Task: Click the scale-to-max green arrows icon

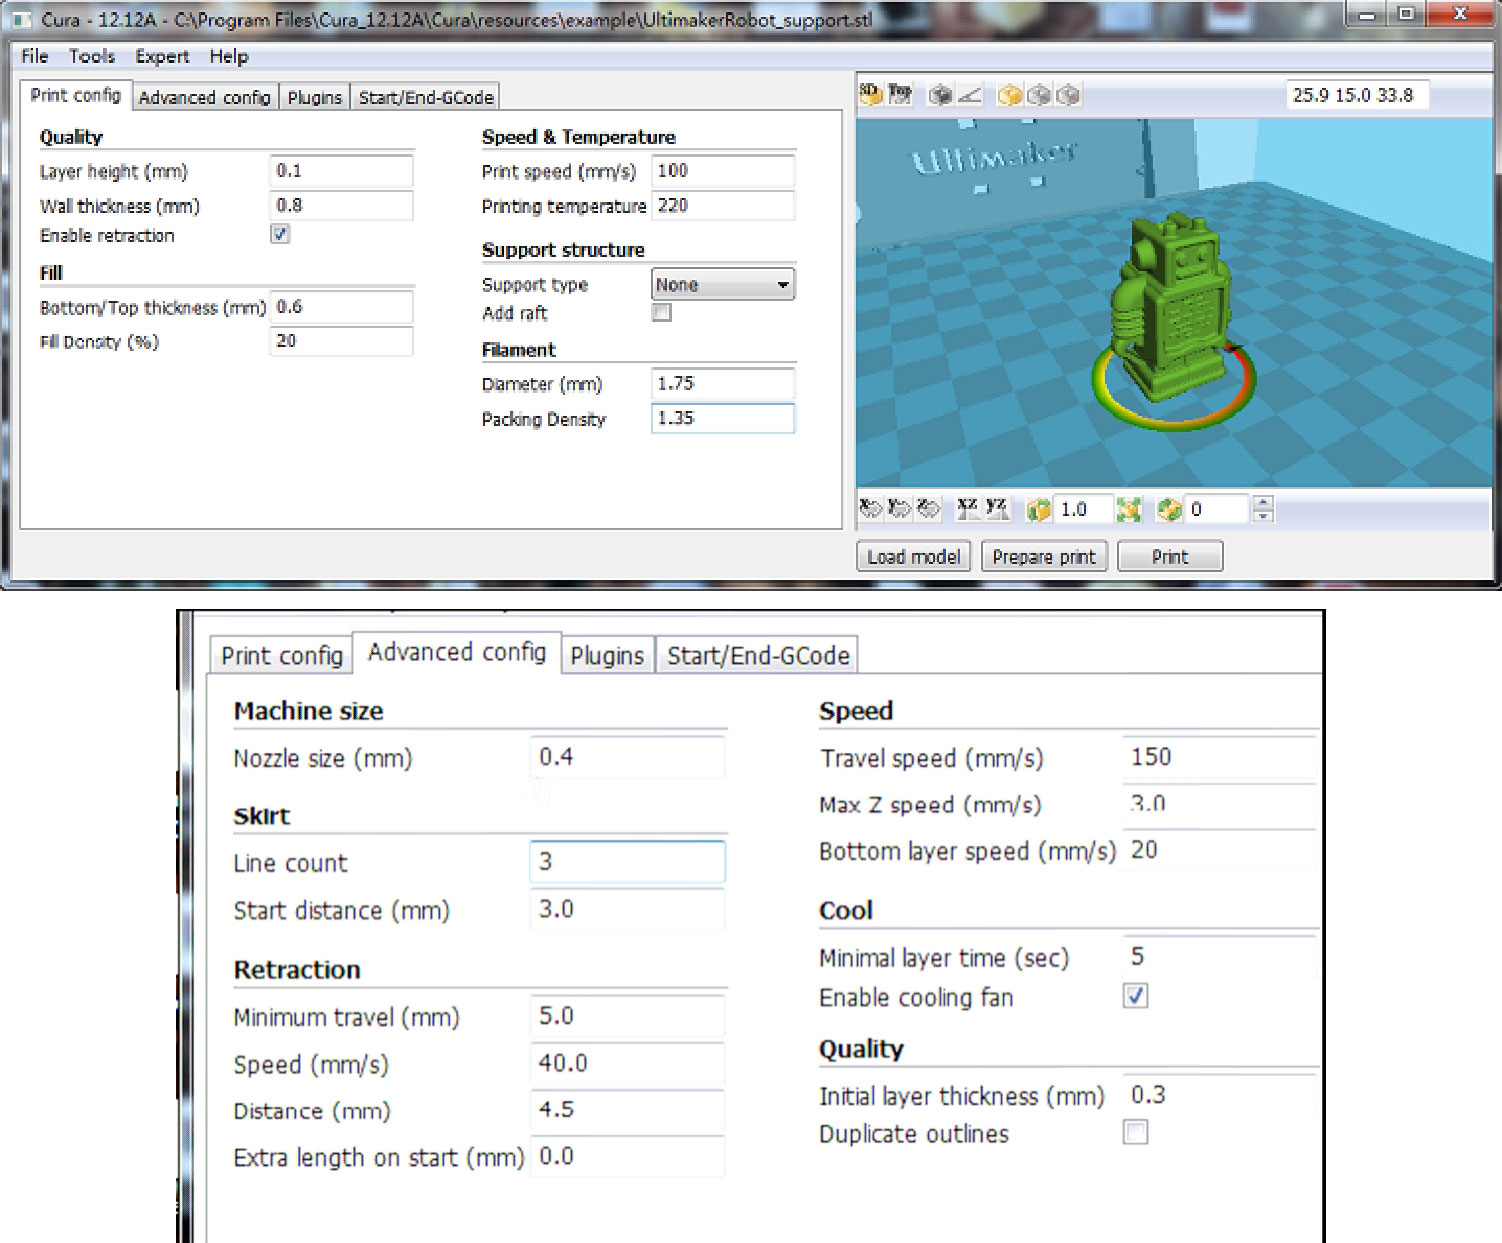Action: [1129, 510]
